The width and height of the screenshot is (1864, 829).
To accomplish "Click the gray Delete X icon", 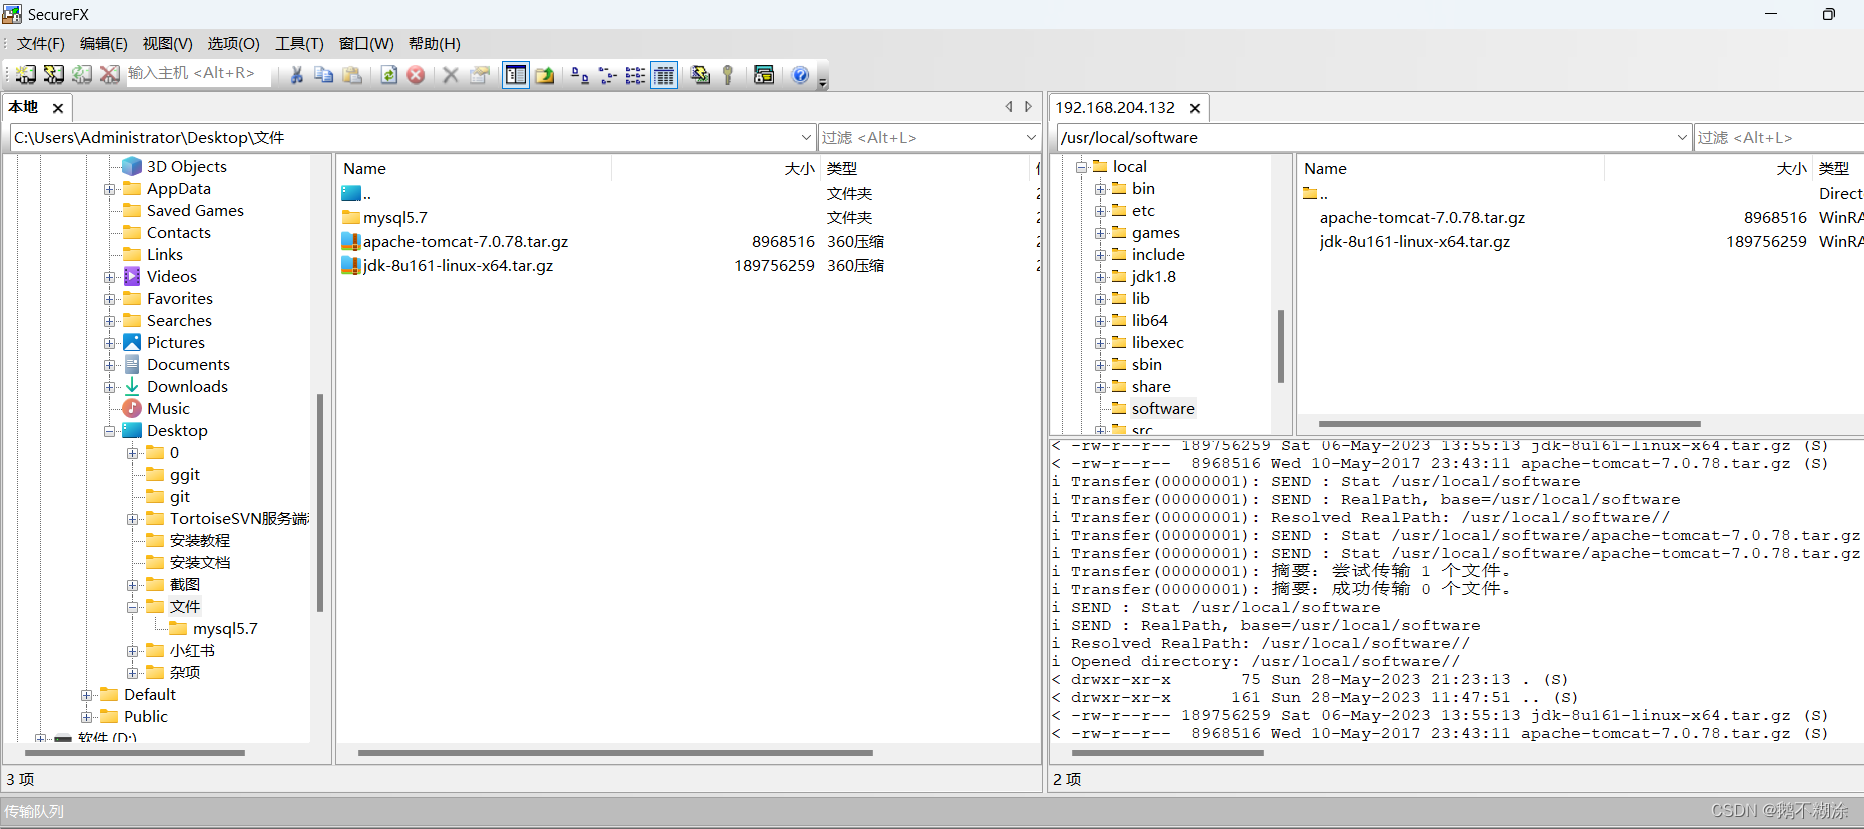I will pyautogui.click(x=451, y=75).
